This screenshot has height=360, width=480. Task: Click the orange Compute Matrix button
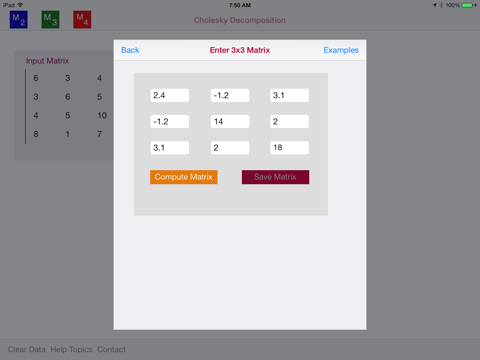[x=184, y=177]
